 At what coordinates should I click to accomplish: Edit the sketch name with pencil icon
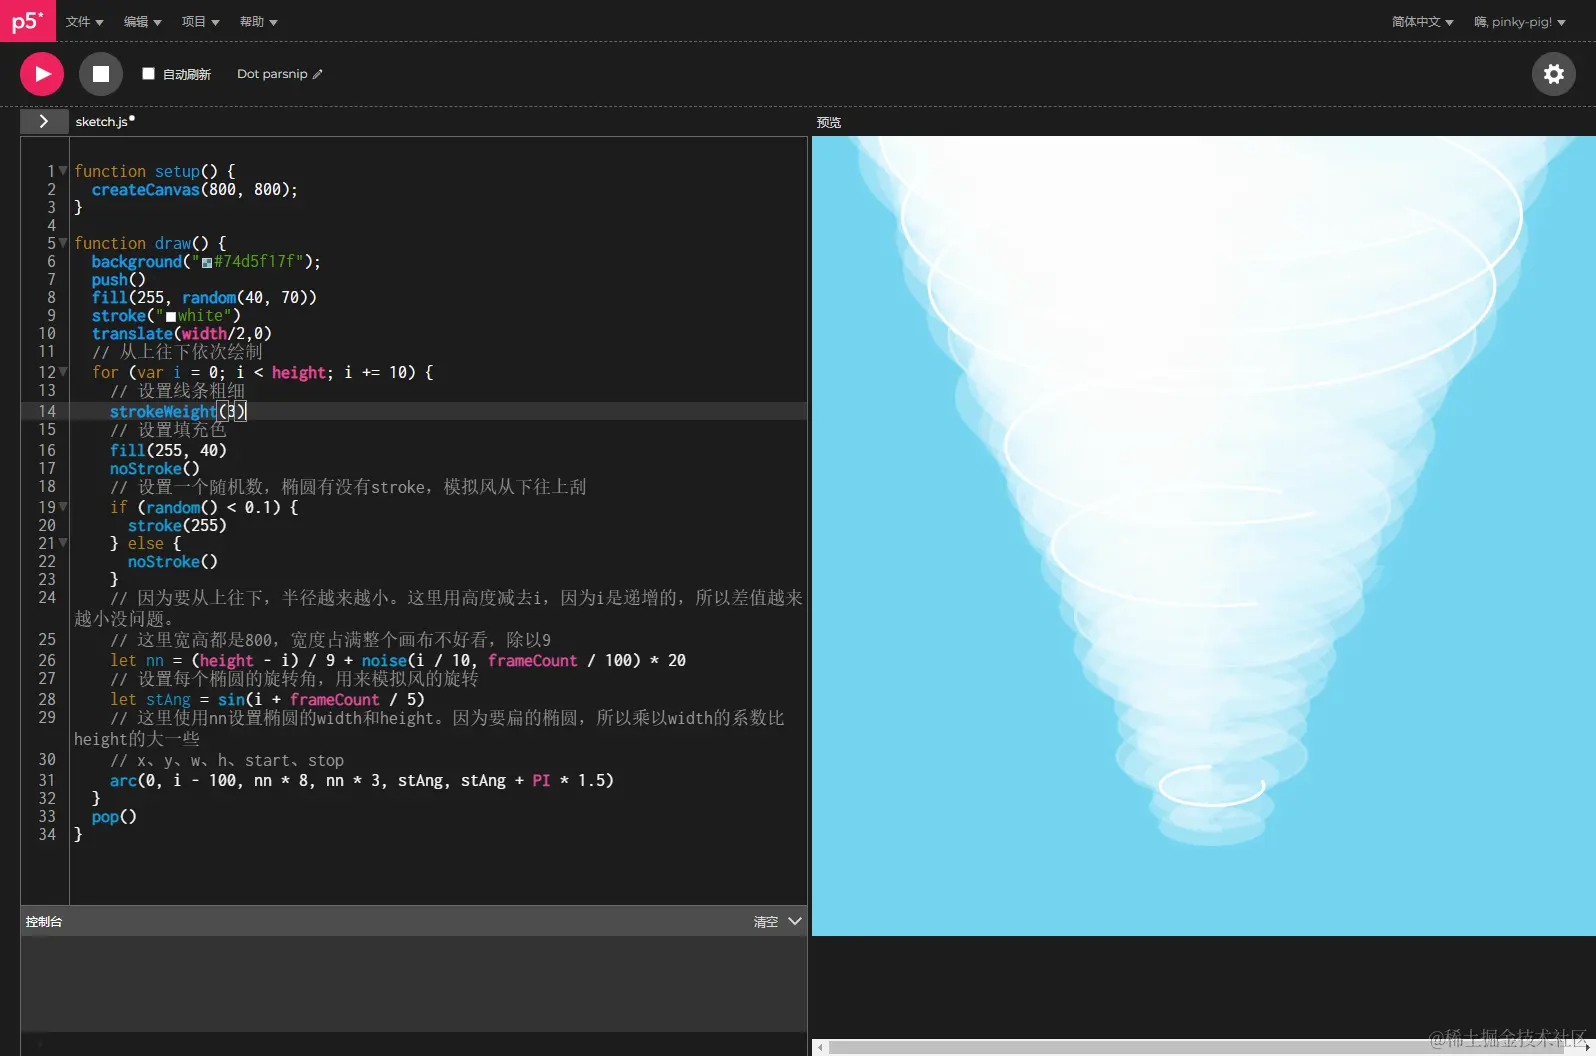coord(318,74)
